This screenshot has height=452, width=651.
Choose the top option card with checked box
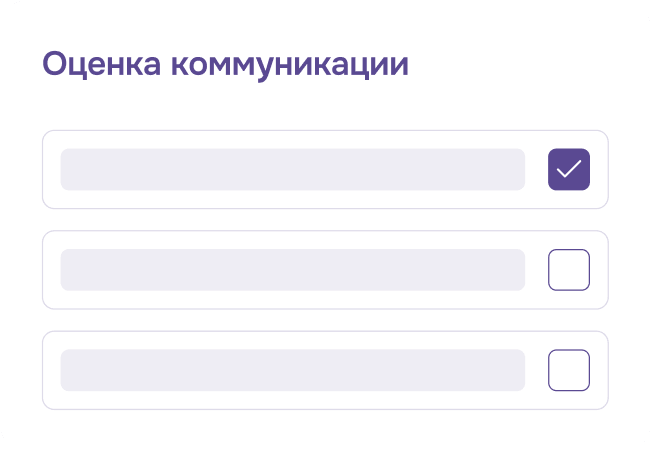click(x=326, y=169)
